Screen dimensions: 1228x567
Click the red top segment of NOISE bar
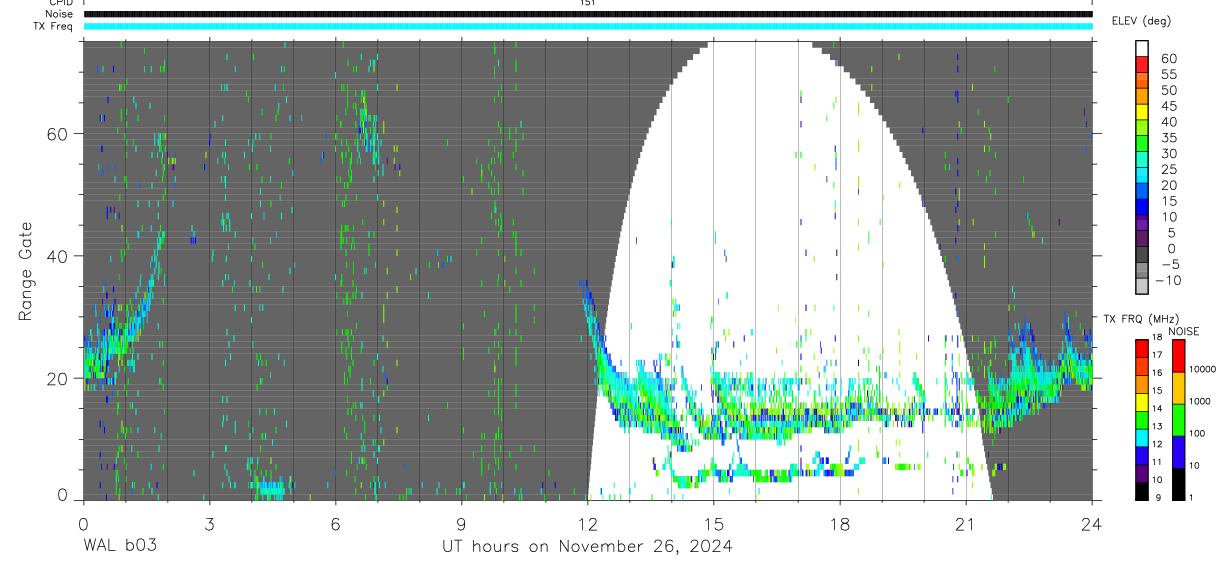click(1178, 355)
